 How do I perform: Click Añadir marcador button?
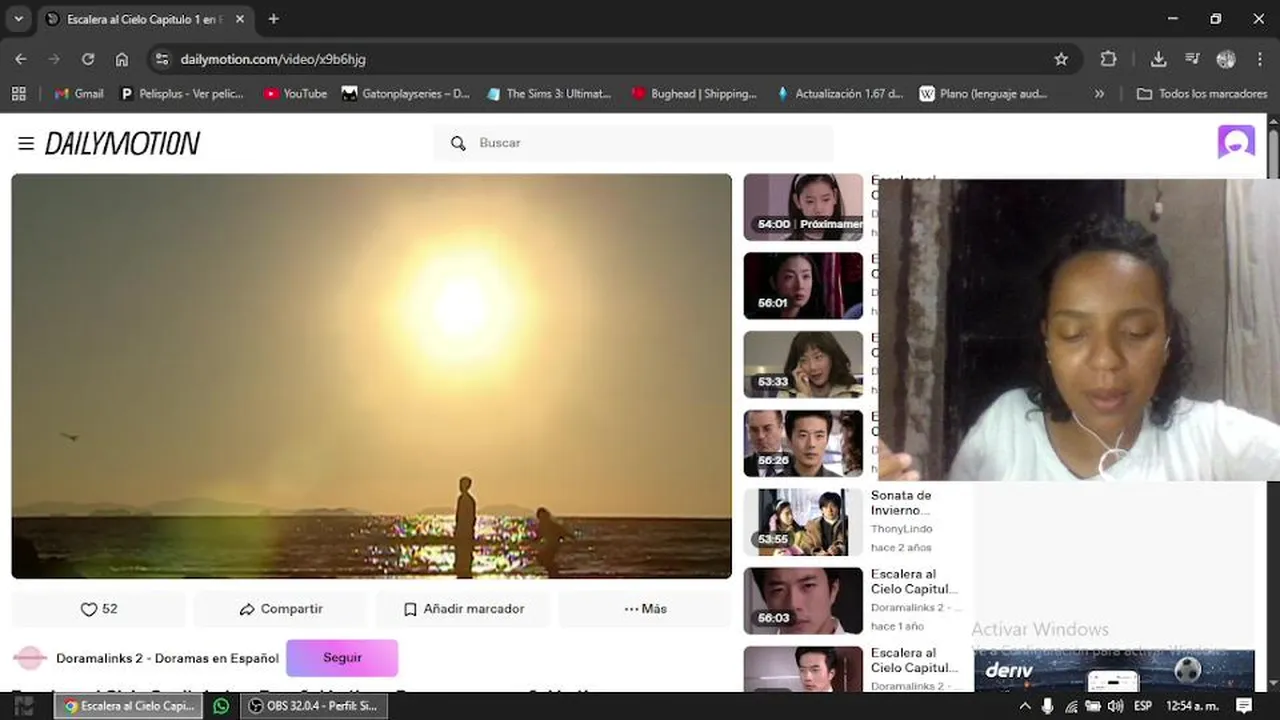tap(463, 609)
